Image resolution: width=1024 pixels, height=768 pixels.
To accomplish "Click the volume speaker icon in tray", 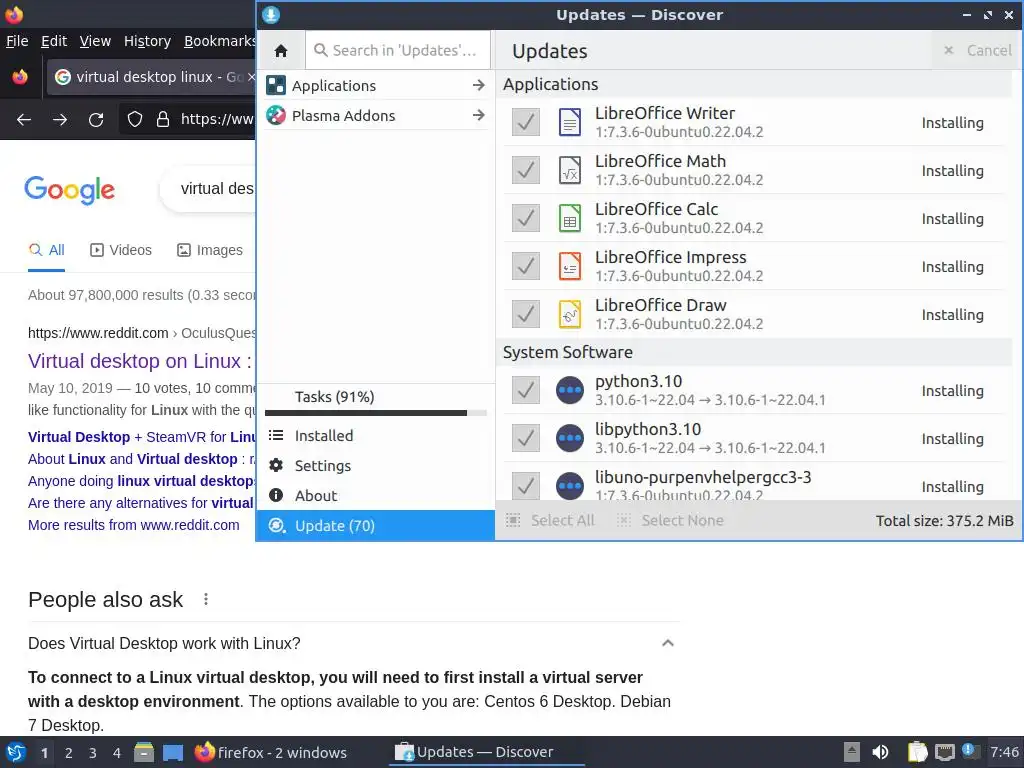I will coord(880,752).
